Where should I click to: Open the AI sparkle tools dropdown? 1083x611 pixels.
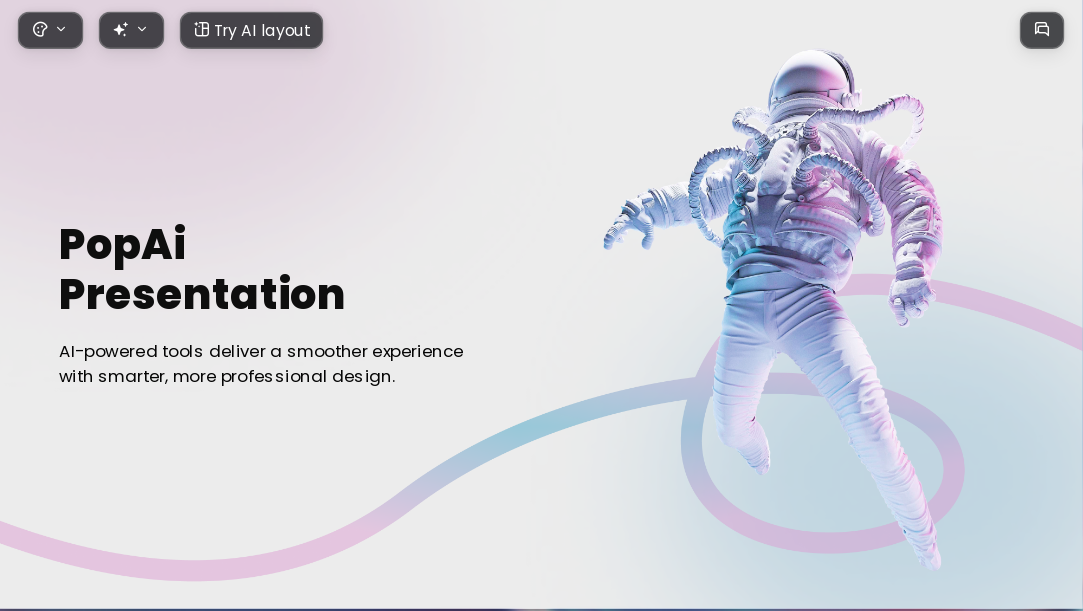coord(131,30)
